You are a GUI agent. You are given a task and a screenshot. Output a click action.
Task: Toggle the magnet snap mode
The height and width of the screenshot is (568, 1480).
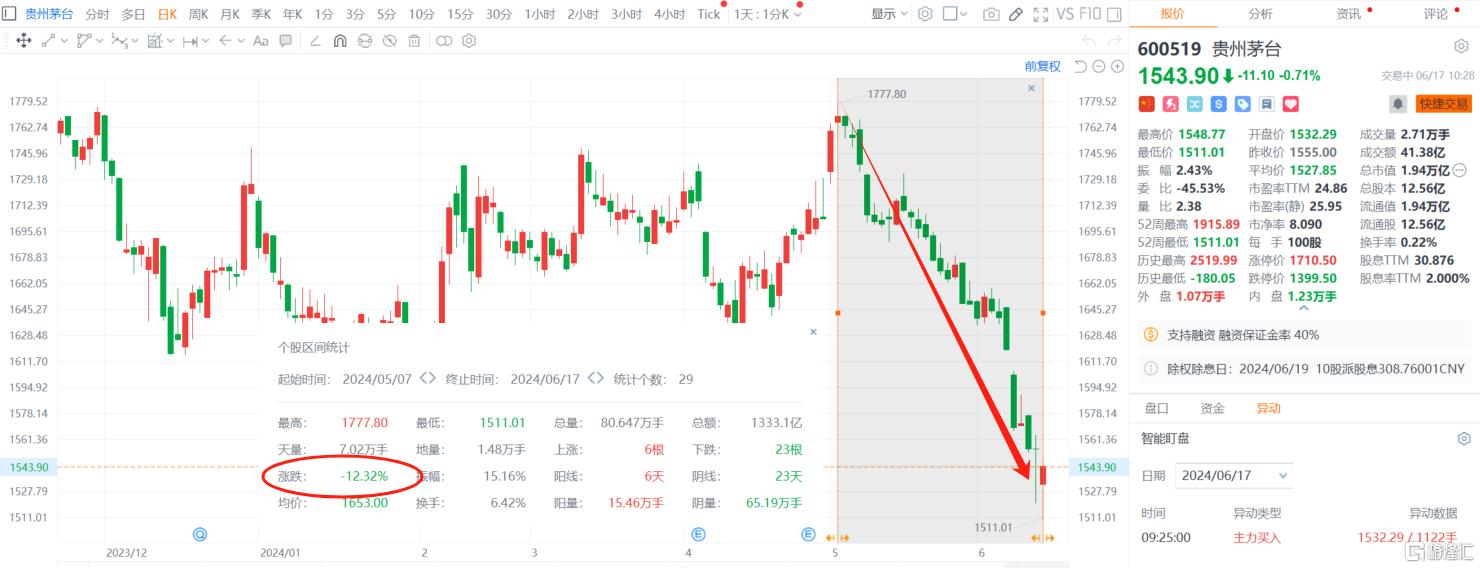coord(340,41)
